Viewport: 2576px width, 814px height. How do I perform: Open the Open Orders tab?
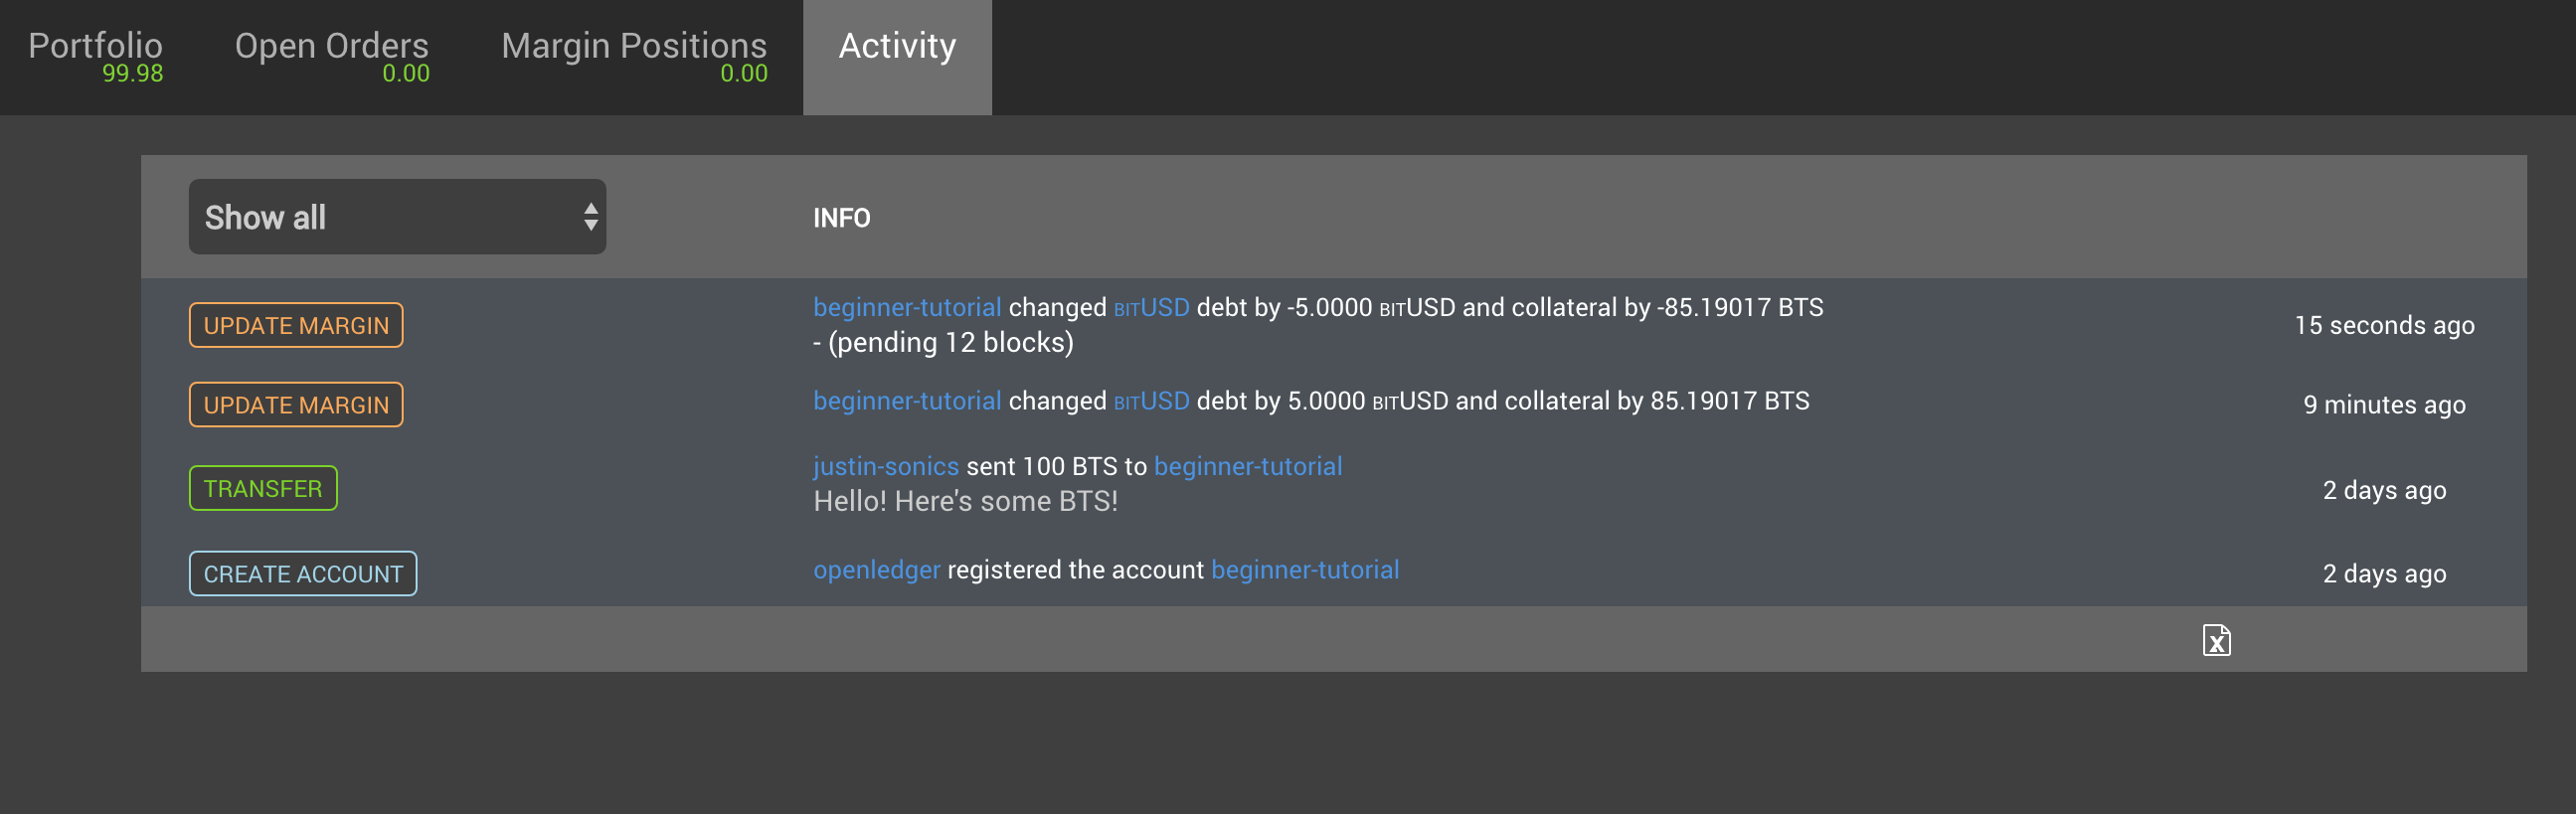coord(332,56)
